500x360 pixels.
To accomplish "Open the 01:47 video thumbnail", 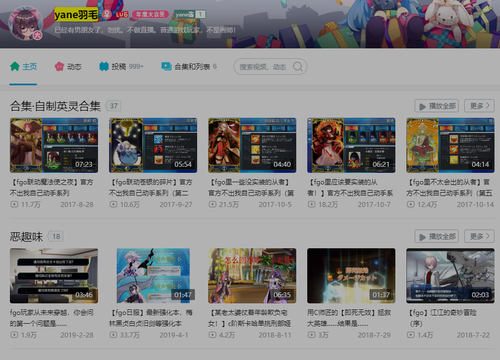I will click(x=153, y=275).
